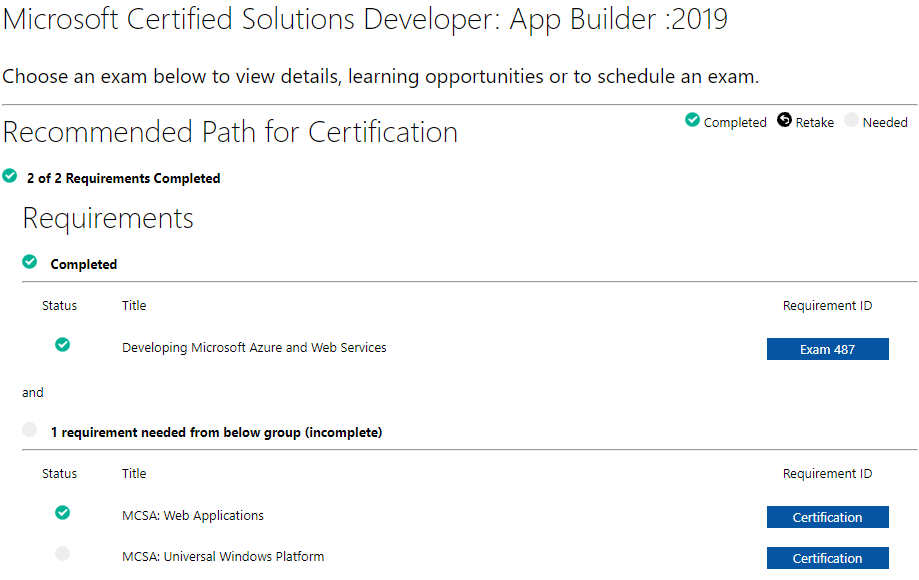The width and height of the screenshot is (919, 580).
Task: Click Status column header above Developing Microsoft Azure
Action: pyautogui.click(x=59, y=306)
